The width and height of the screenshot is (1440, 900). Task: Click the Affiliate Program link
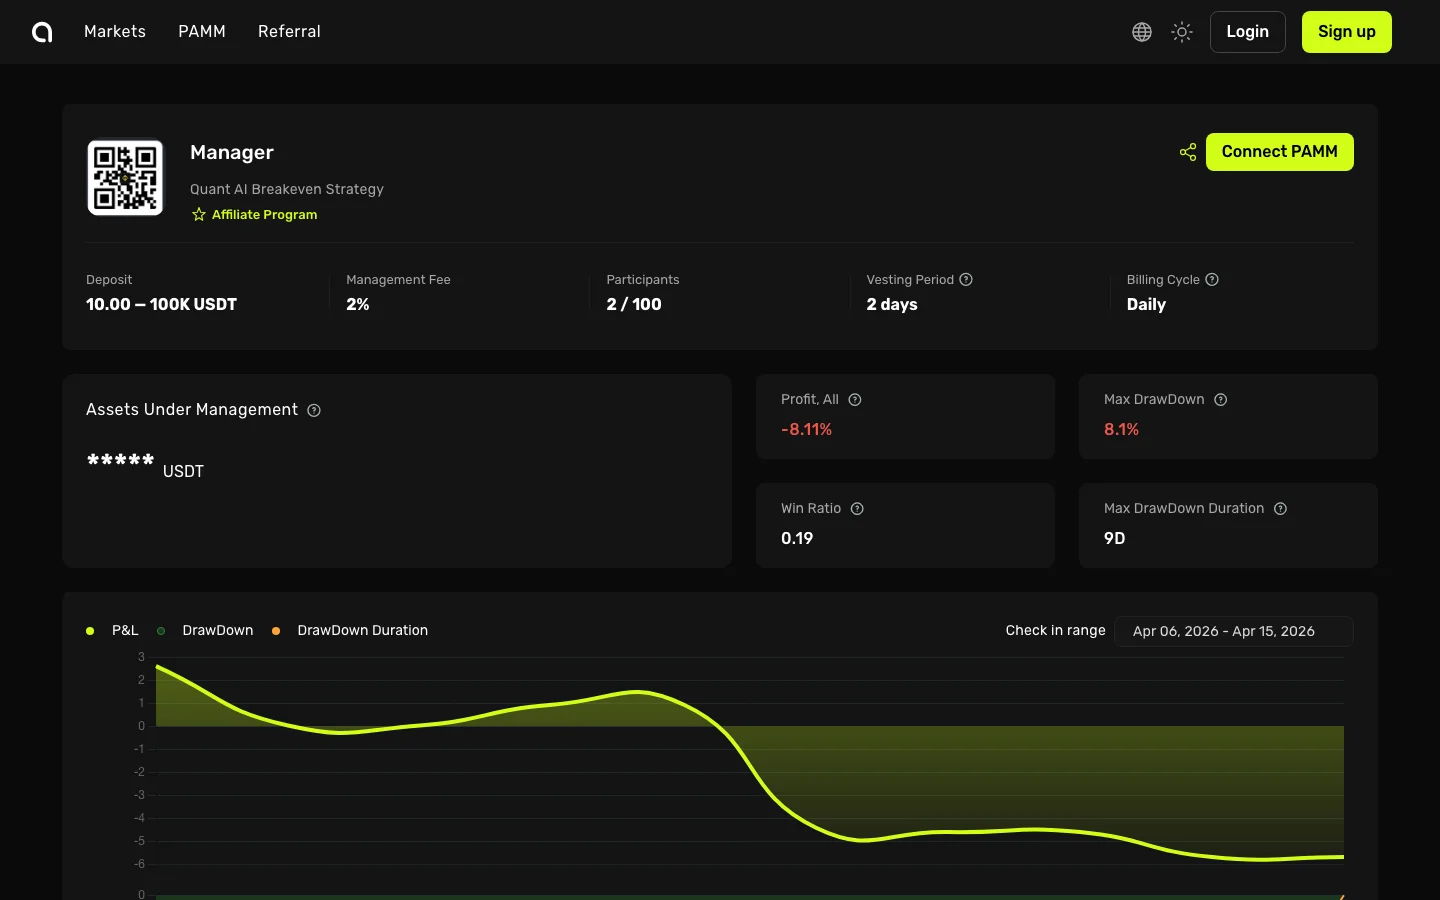tap(263, 215)
